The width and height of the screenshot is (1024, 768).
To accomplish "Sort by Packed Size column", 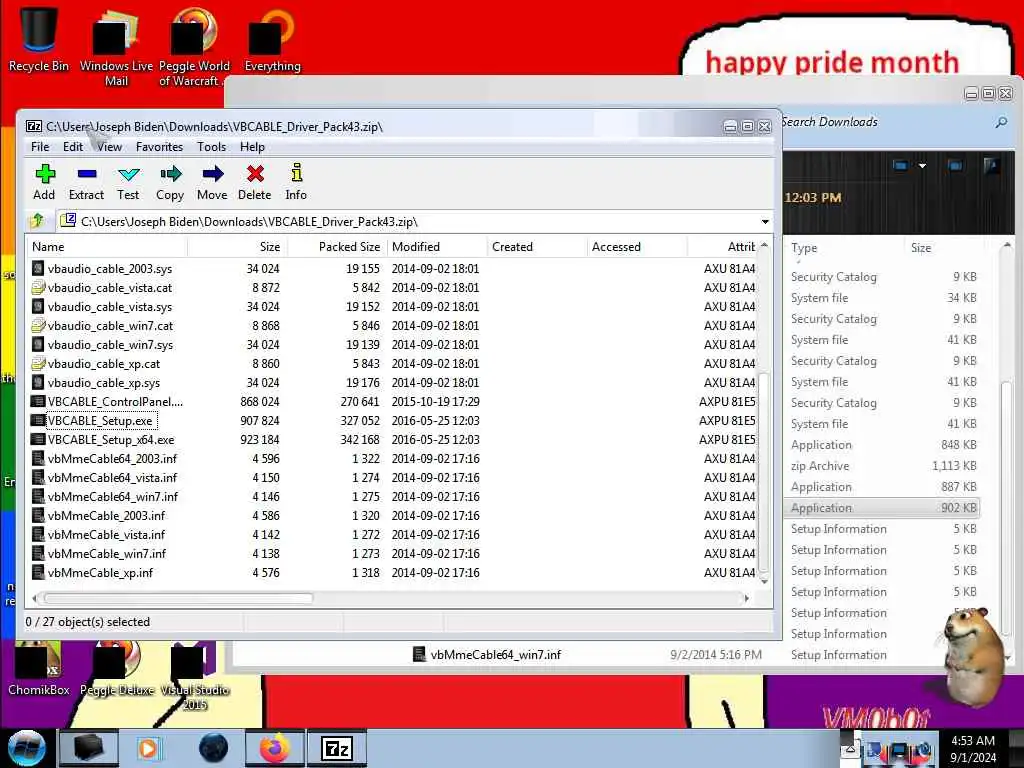I will tap(338, 247).
